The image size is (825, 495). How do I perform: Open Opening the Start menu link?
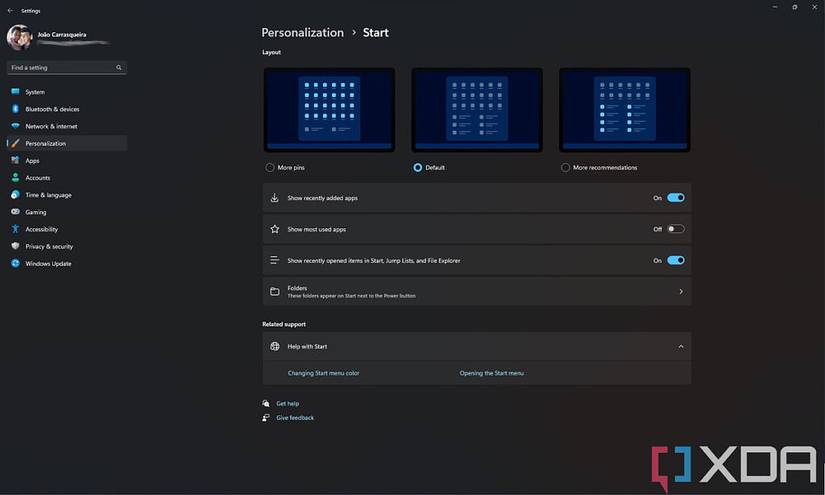click(491, 373)
